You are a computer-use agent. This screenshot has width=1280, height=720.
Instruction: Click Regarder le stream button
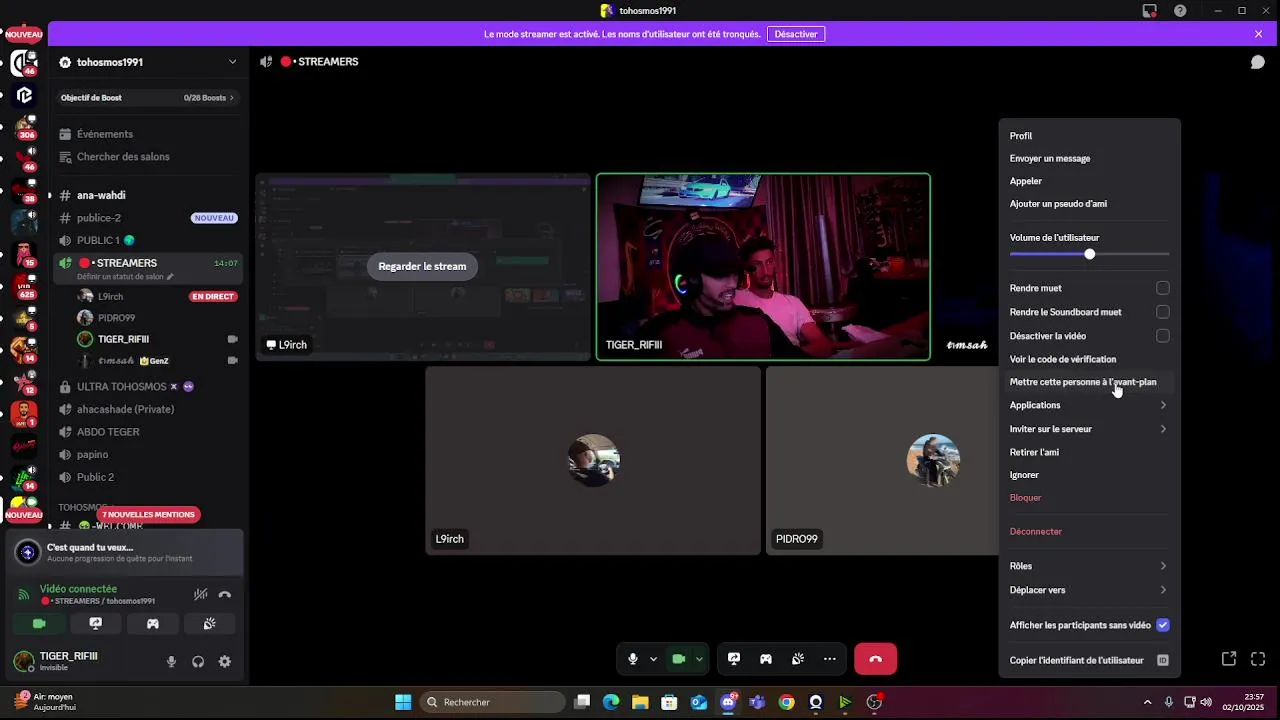coord(422,266)
